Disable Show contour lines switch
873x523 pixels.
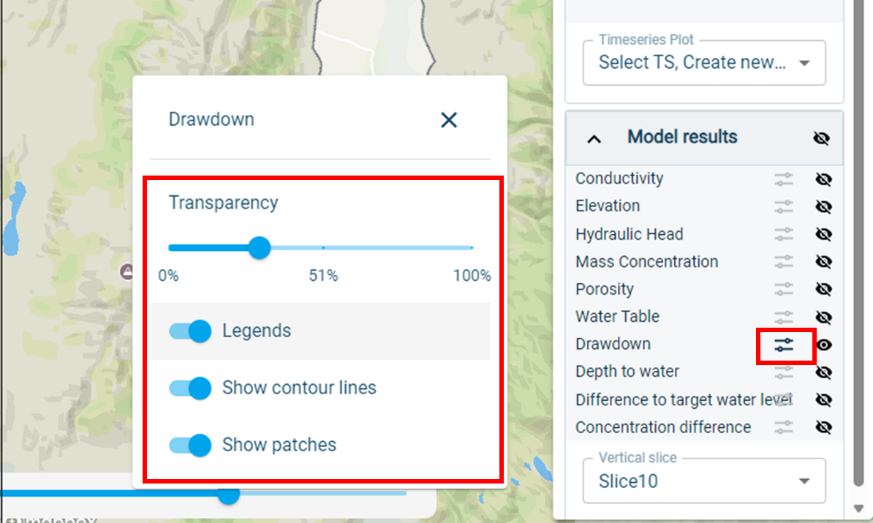pyautogui.click(x=190, y=388)
